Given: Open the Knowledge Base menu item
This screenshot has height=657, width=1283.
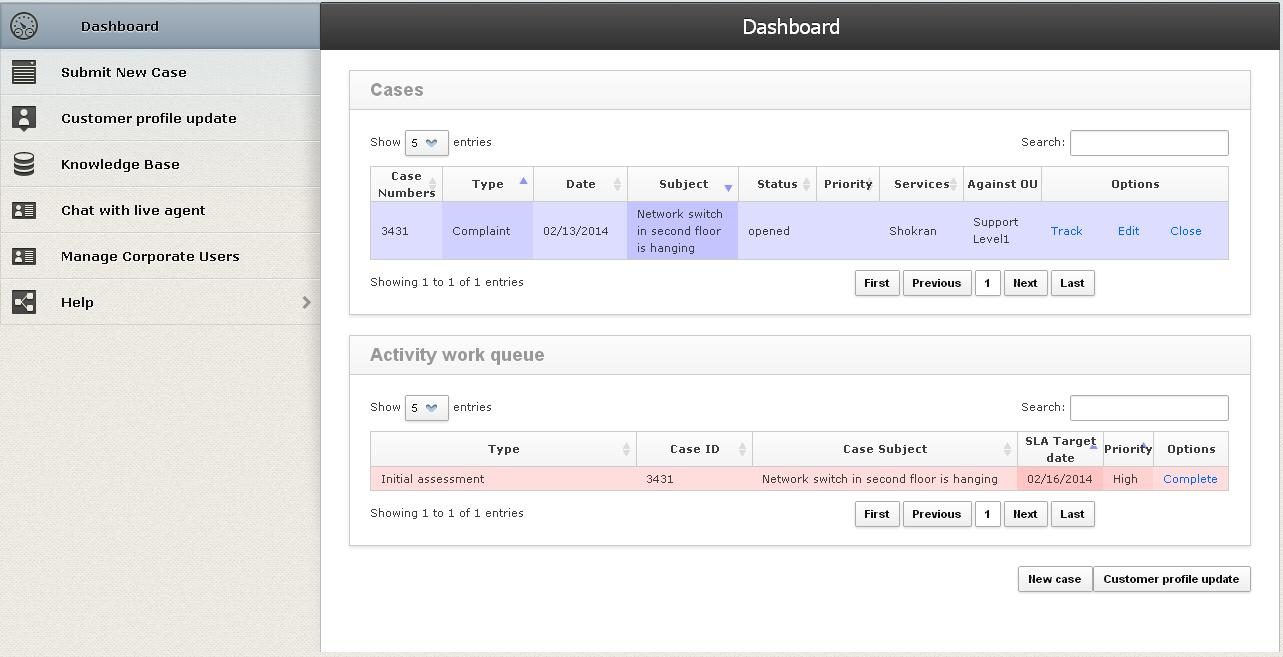Looking at the screenshot, I should (120, 164).
